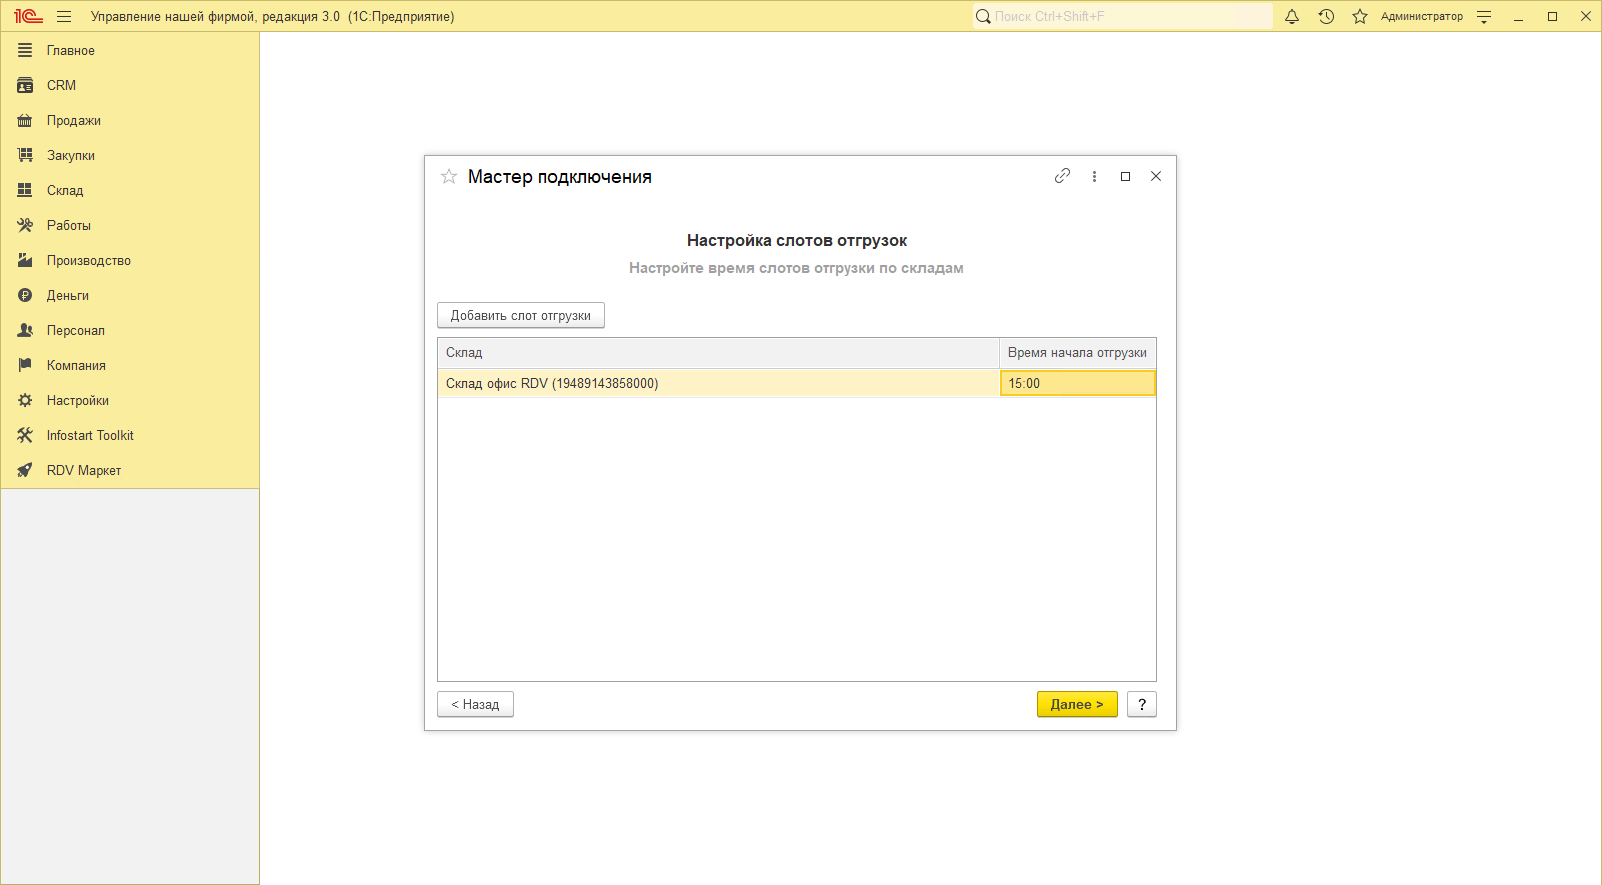This screenshot has width=1602, height=885.
Task: Open the Персонал section
Action: 130,330
